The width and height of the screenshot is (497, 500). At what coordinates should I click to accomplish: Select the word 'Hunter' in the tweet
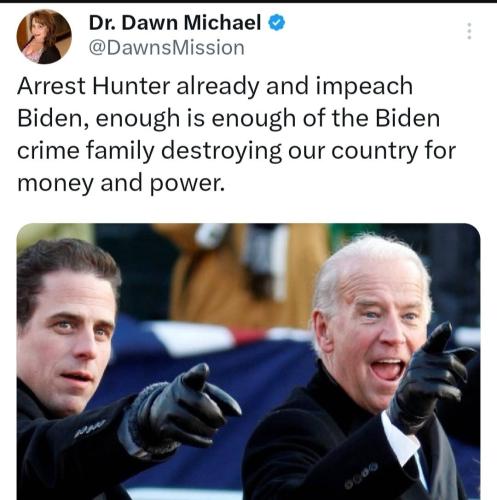(x=131, y=87)
